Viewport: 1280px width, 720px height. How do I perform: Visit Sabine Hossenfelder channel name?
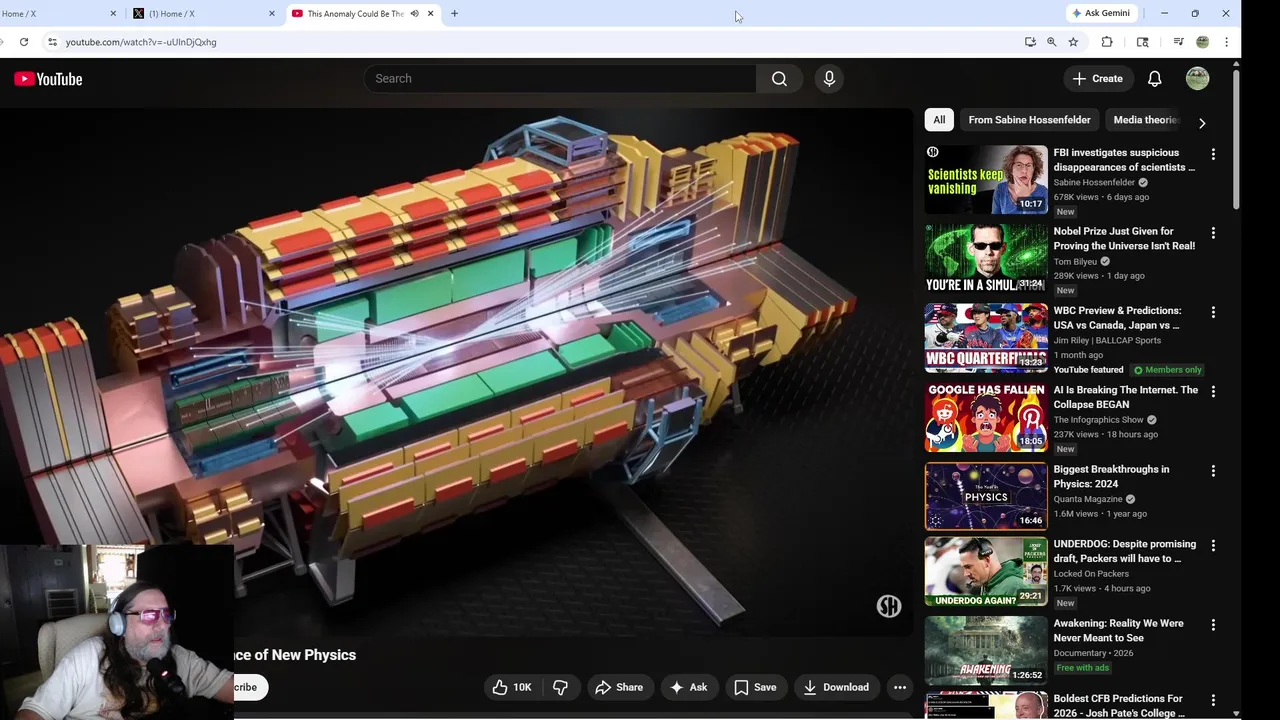click(x=1094, y=183)
